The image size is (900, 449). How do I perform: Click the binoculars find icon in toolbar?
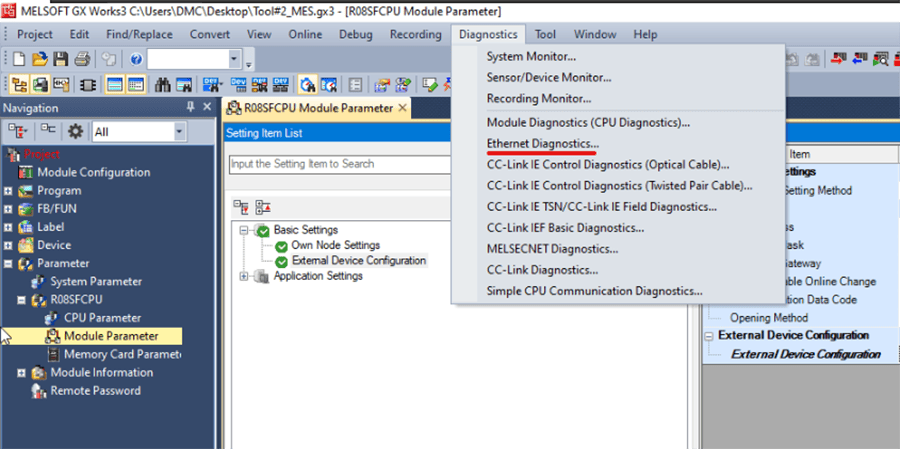tap(162, 84)
